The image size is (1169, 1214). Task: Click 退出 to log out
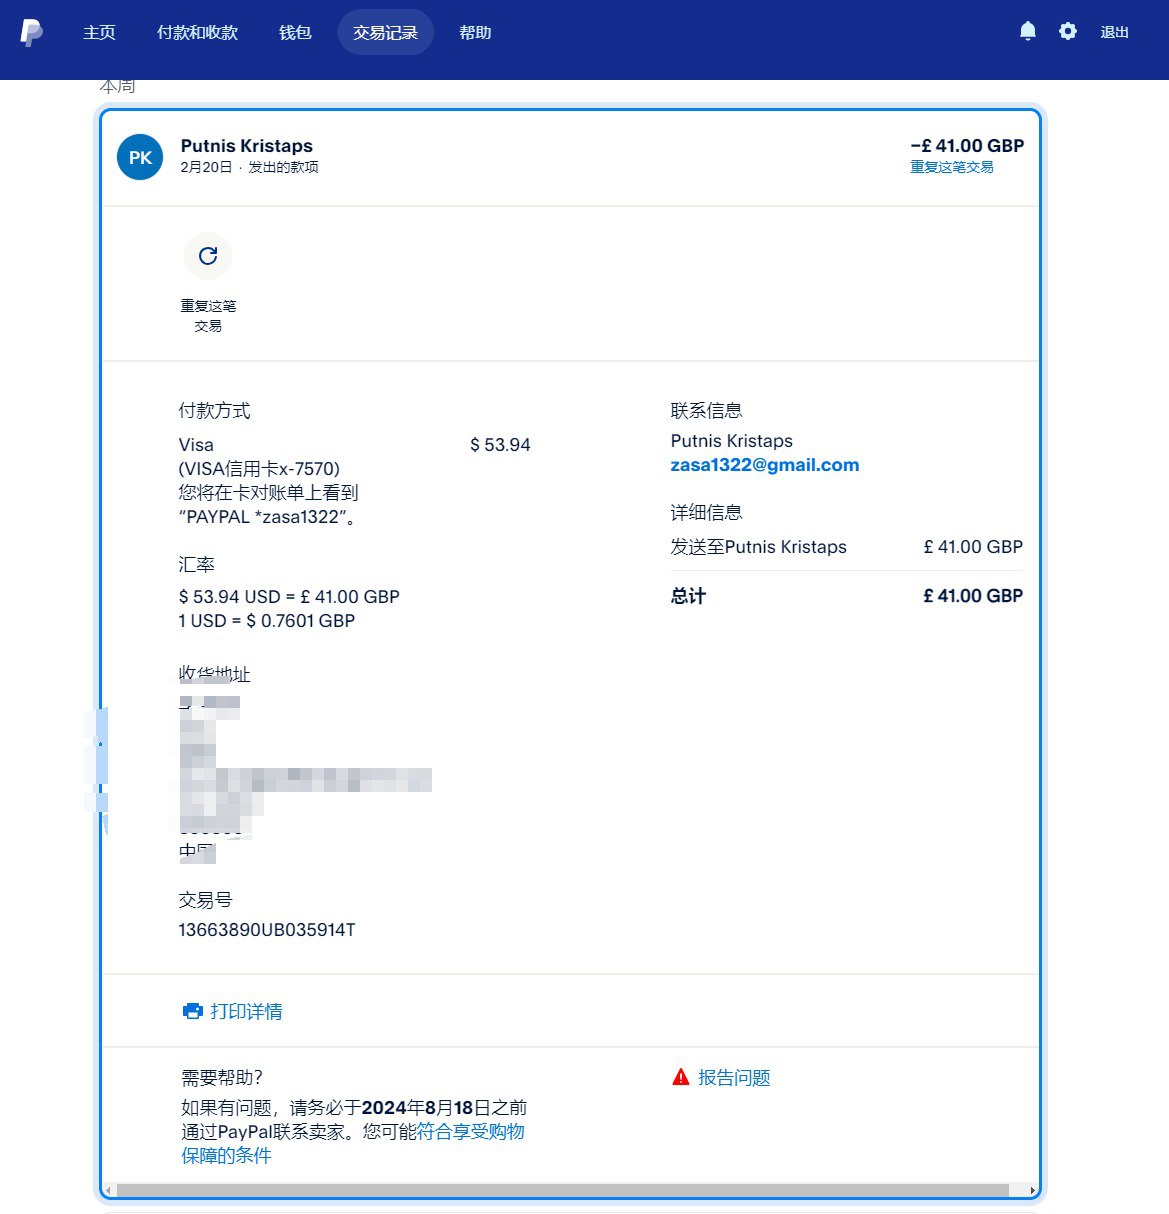1114,32
